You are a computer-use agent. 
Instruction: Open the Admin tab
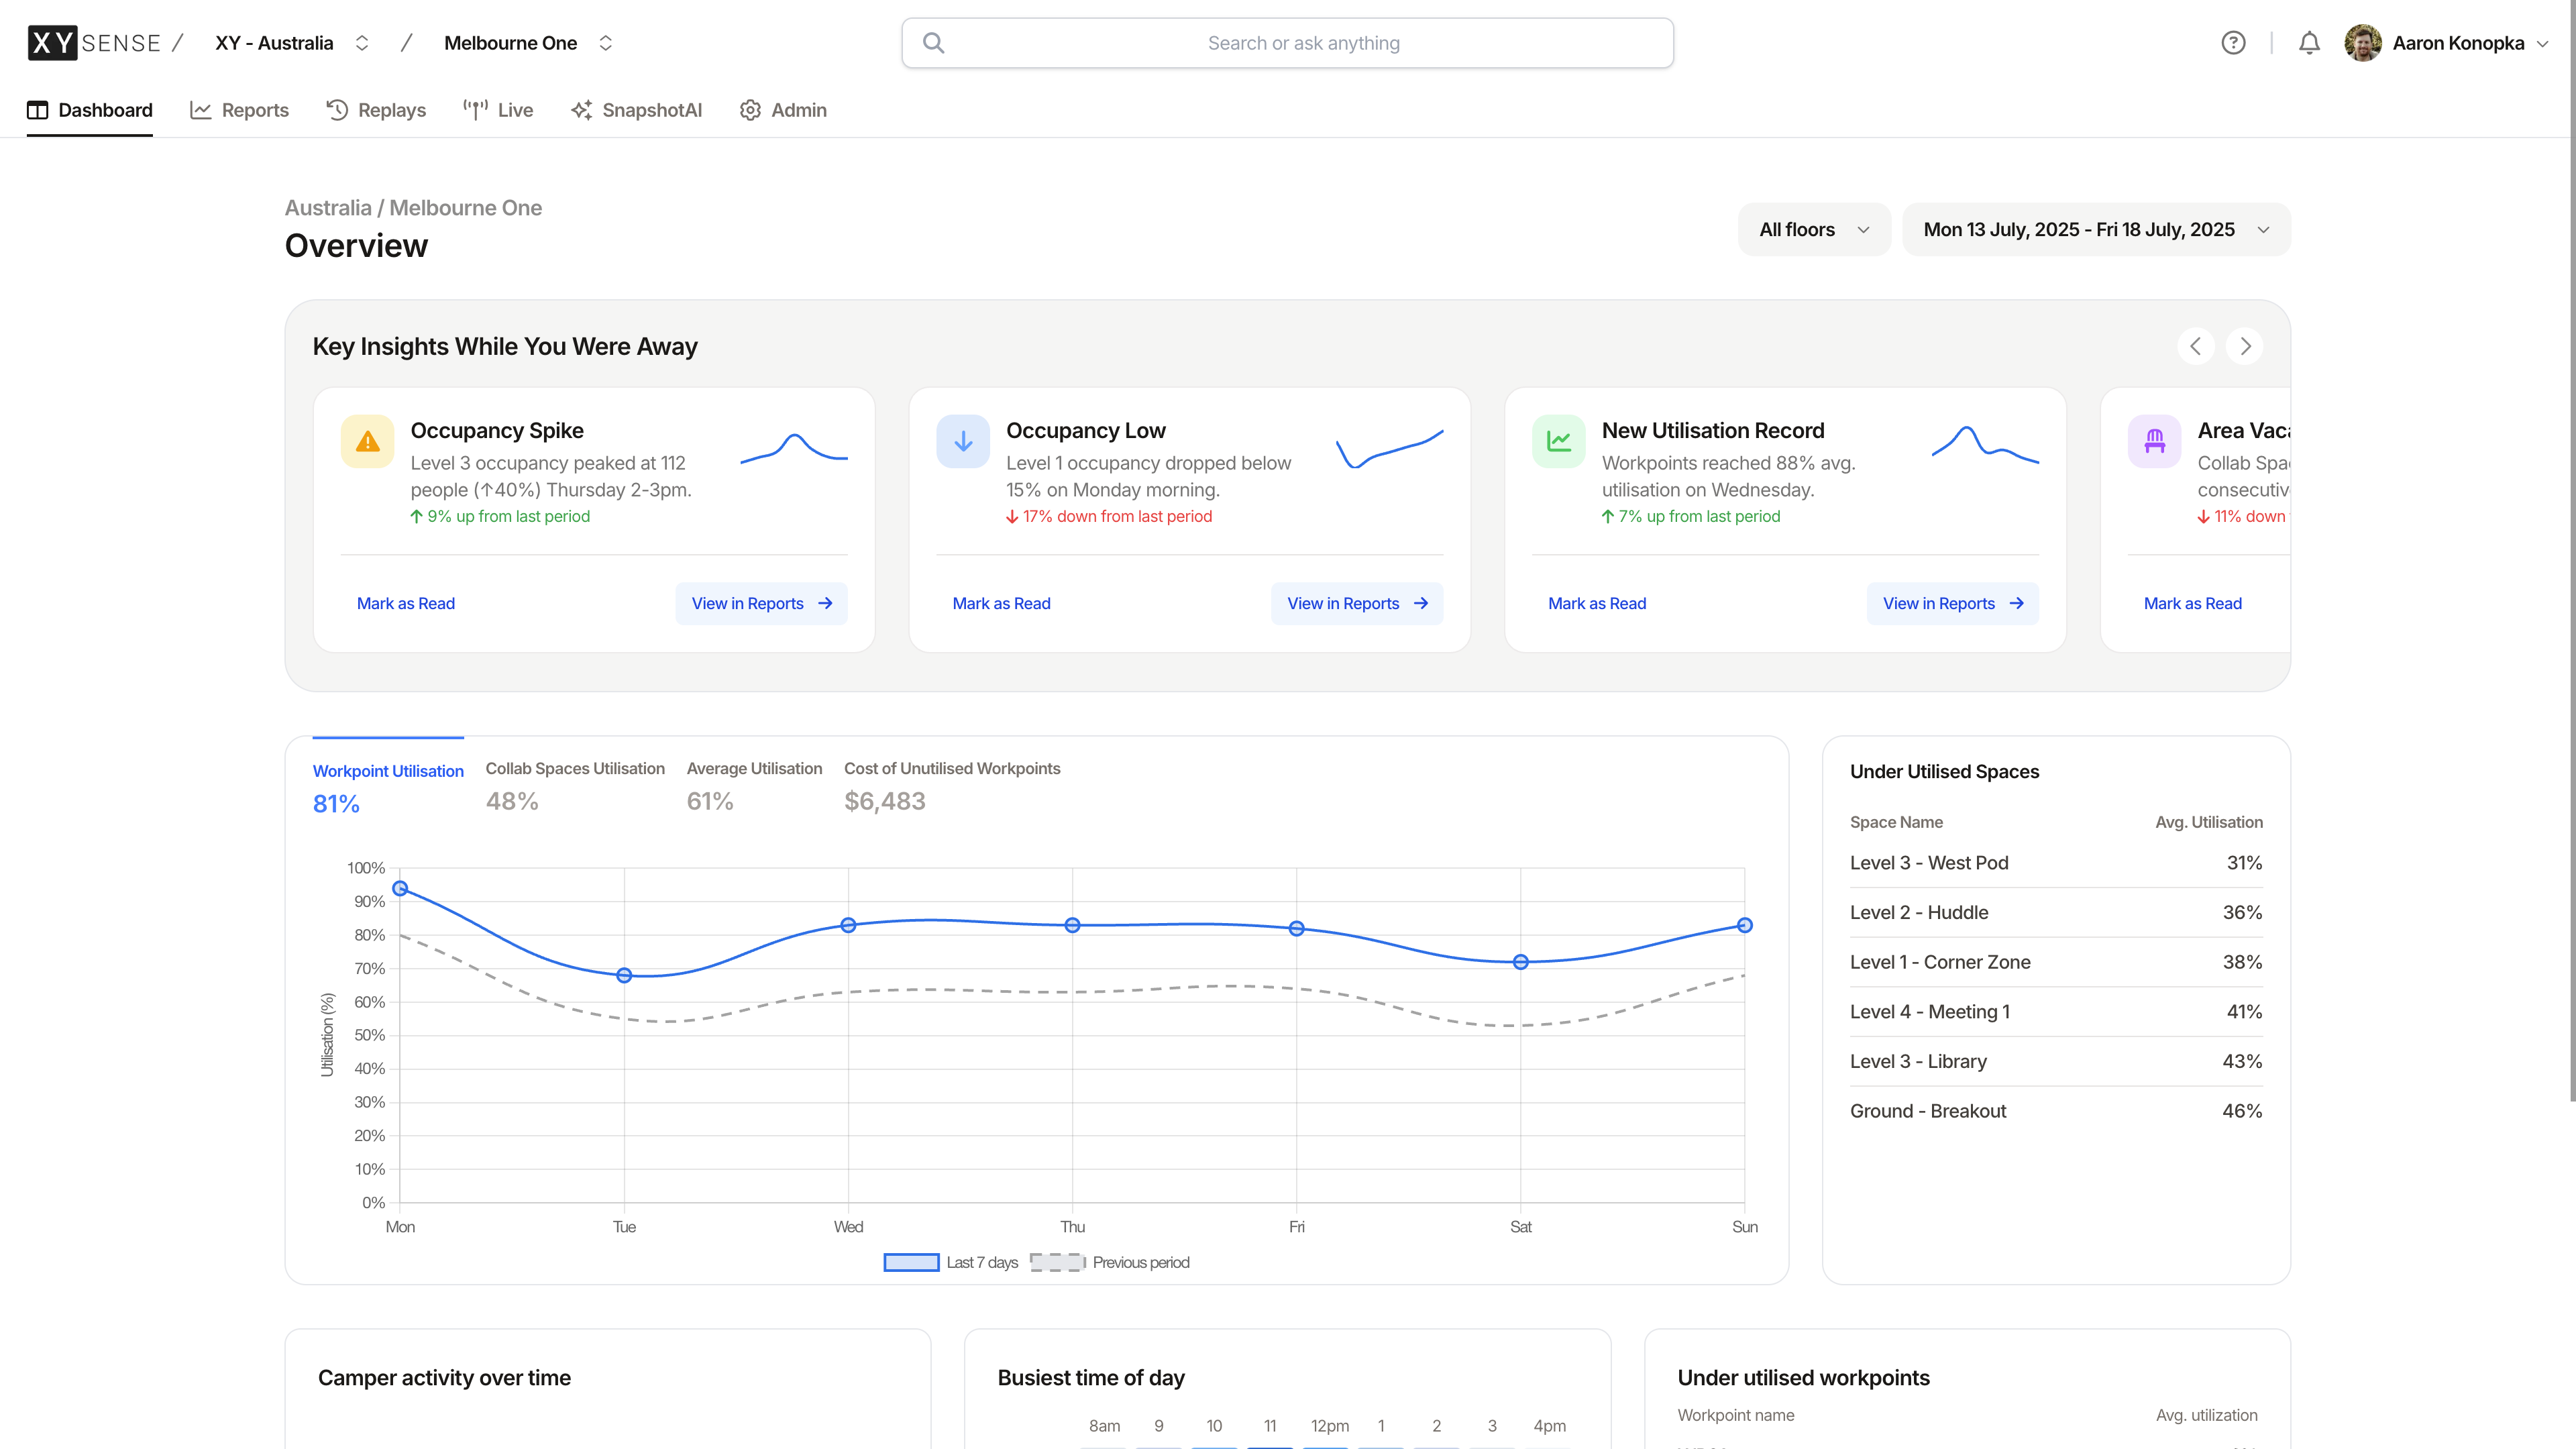click(783, 110)
